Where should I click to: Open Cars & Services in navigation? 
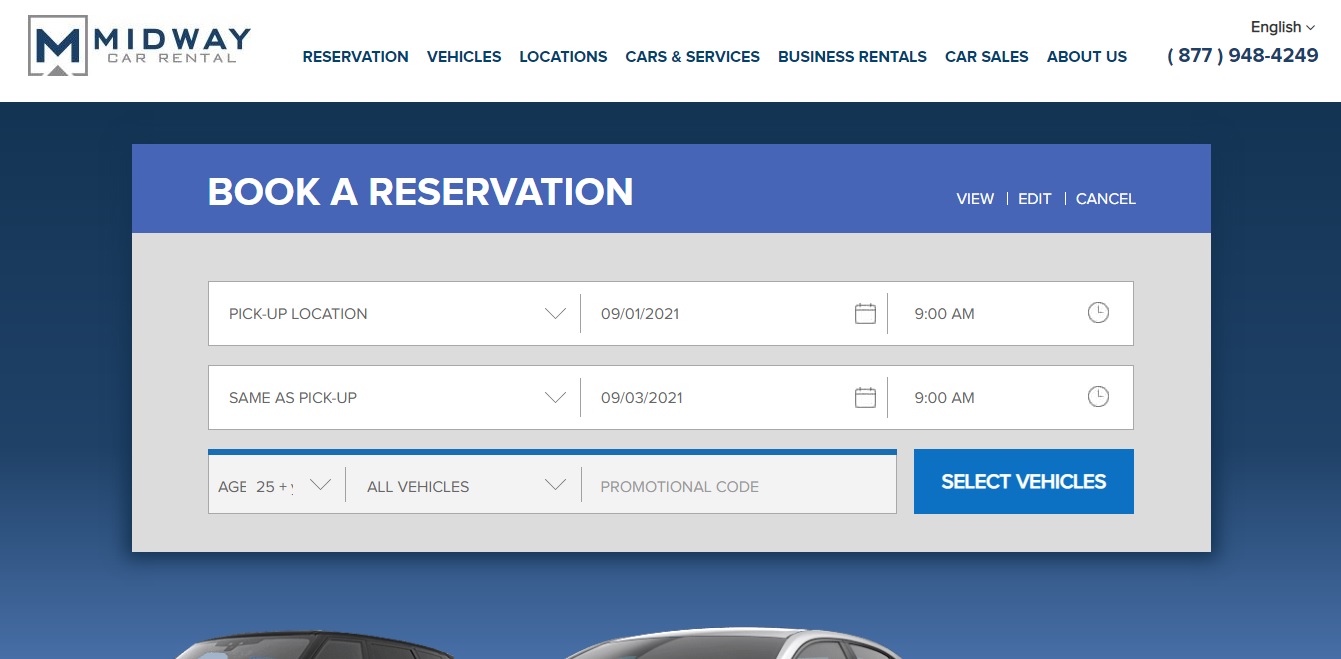coord(692,57)
